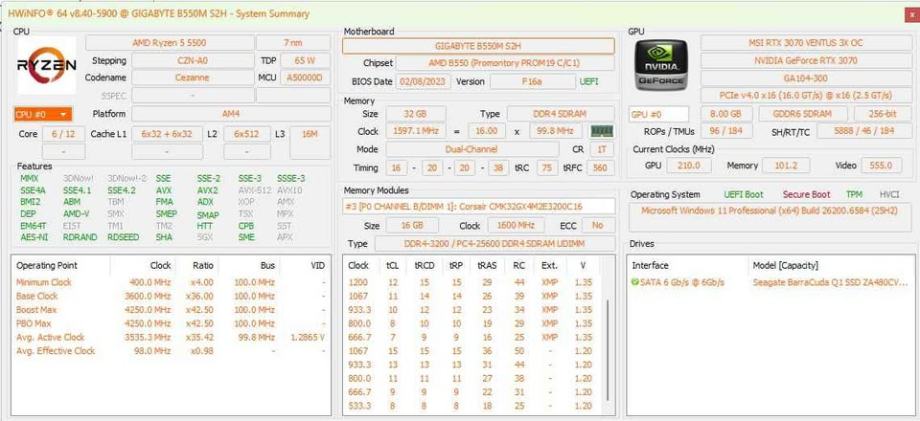Click the GA104-300 GPU chip field

[x=806, y=78]
